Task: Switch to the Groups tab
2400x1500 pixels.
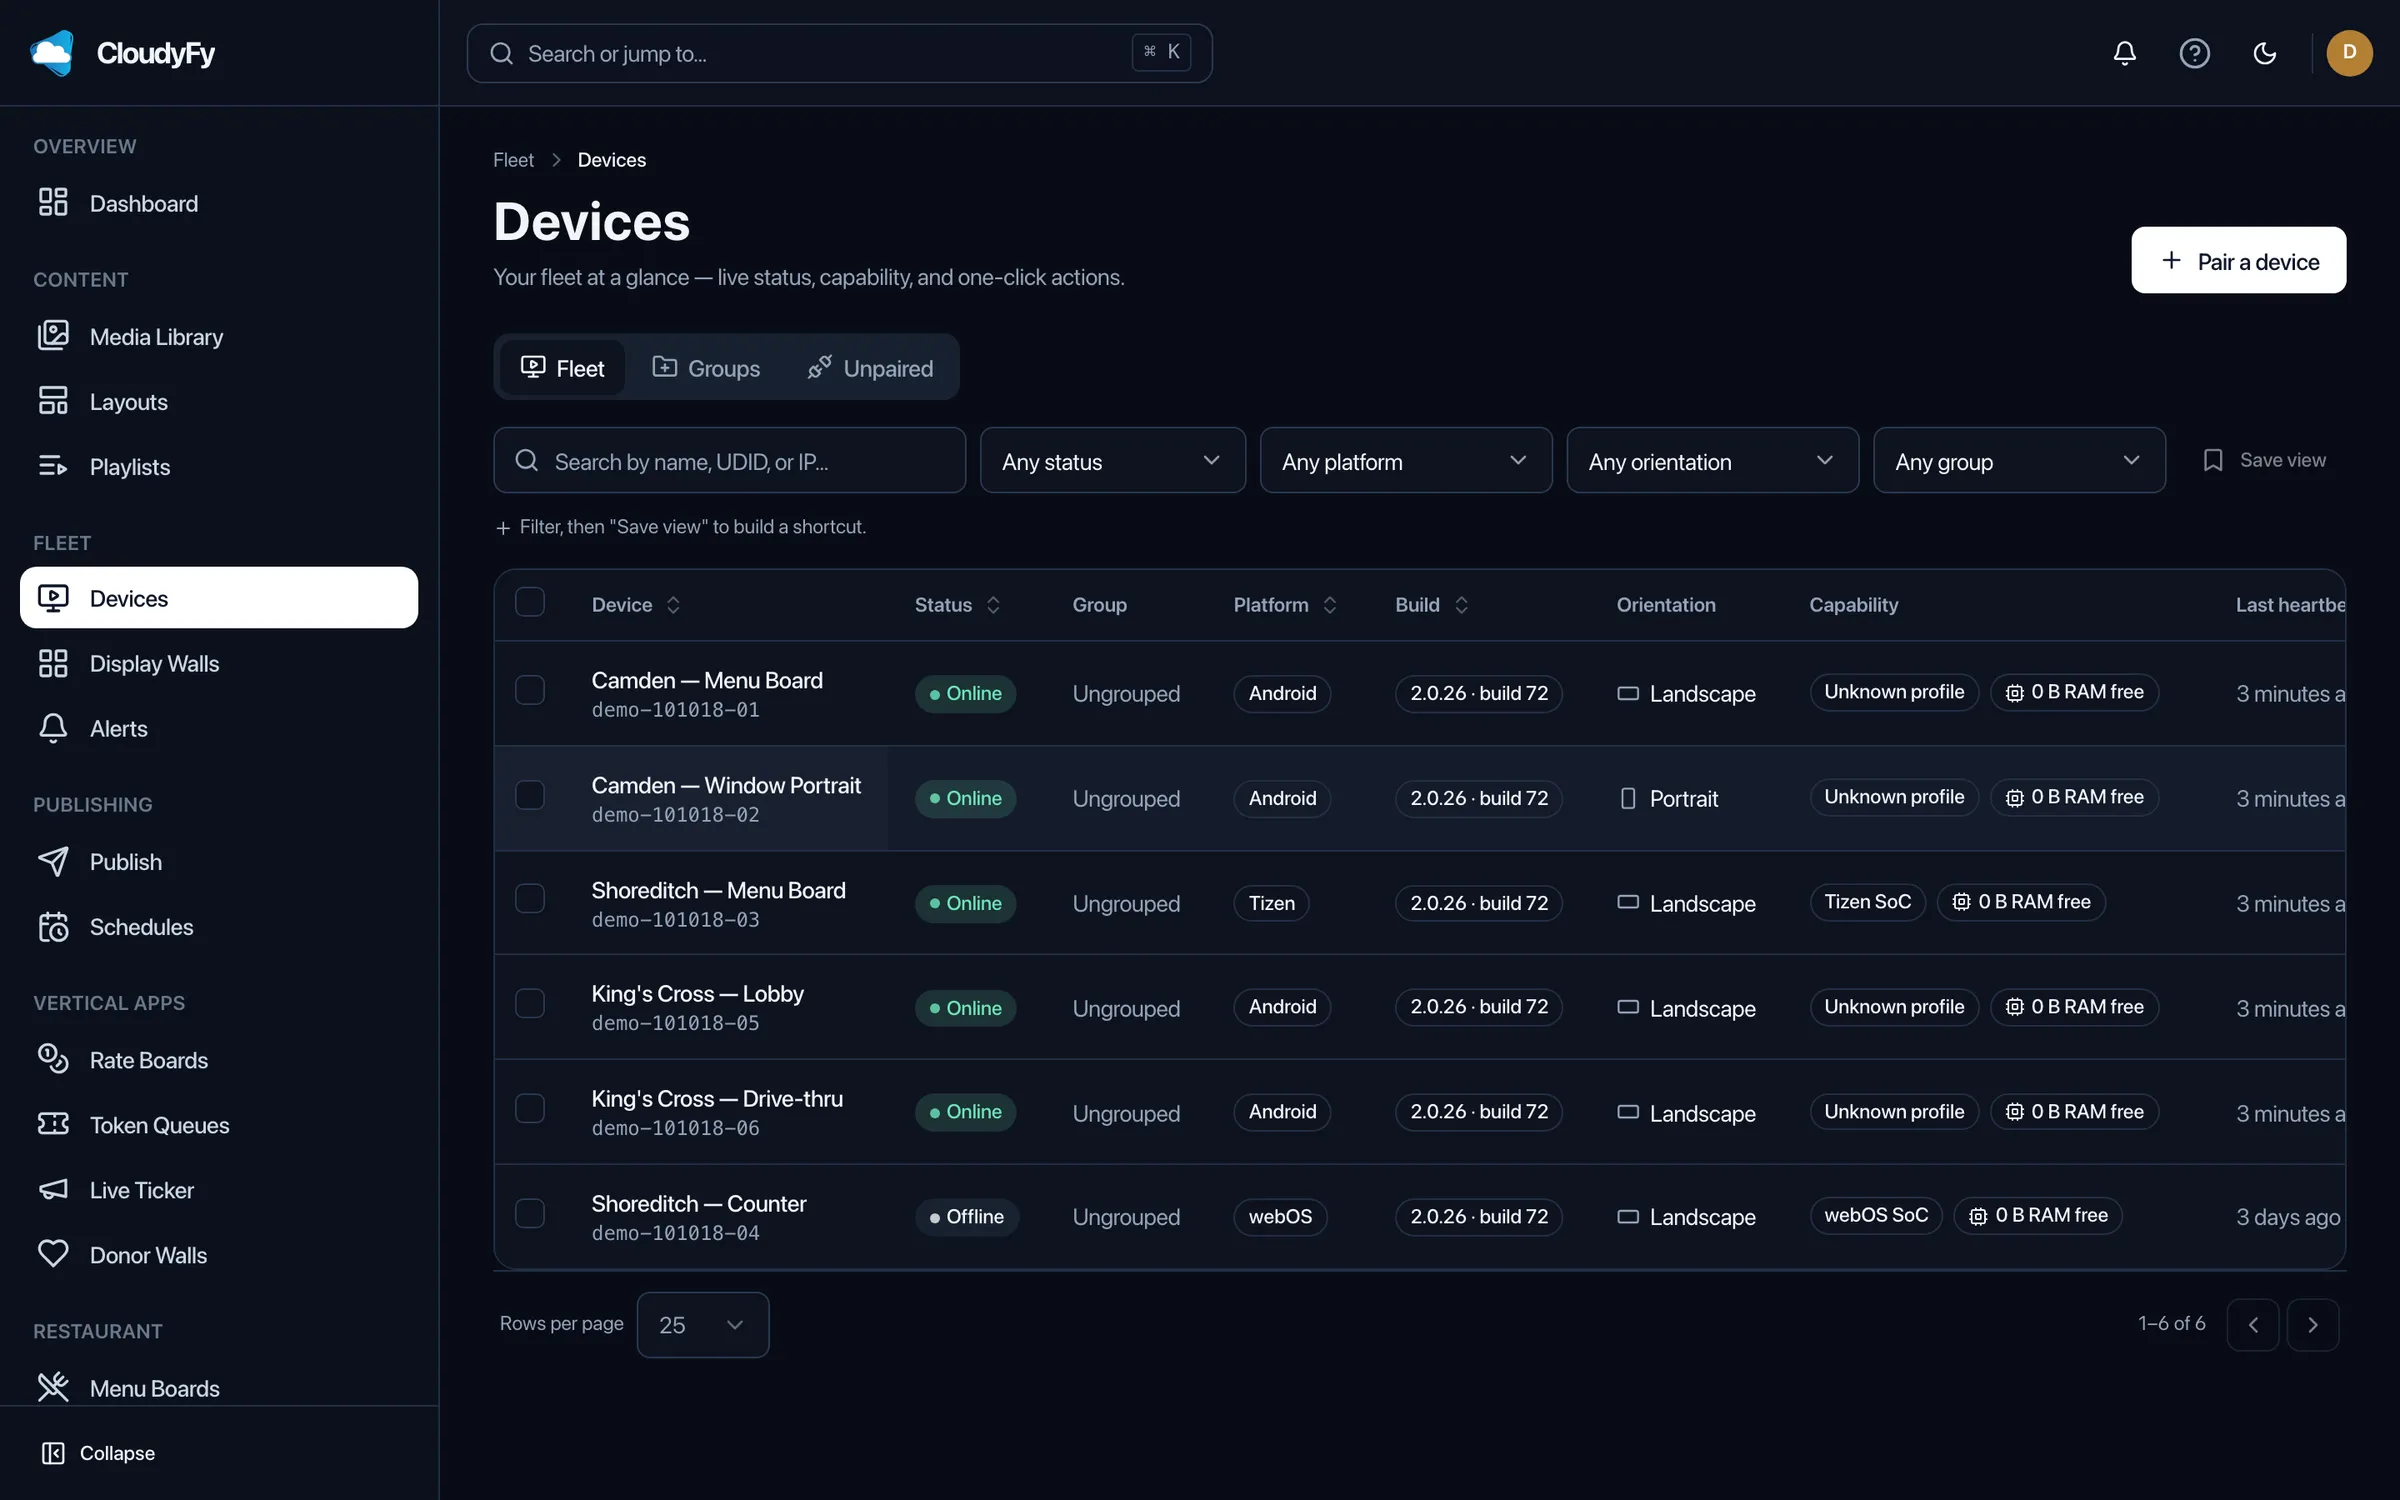Action: pyautogui.click(x=706, y=368)
